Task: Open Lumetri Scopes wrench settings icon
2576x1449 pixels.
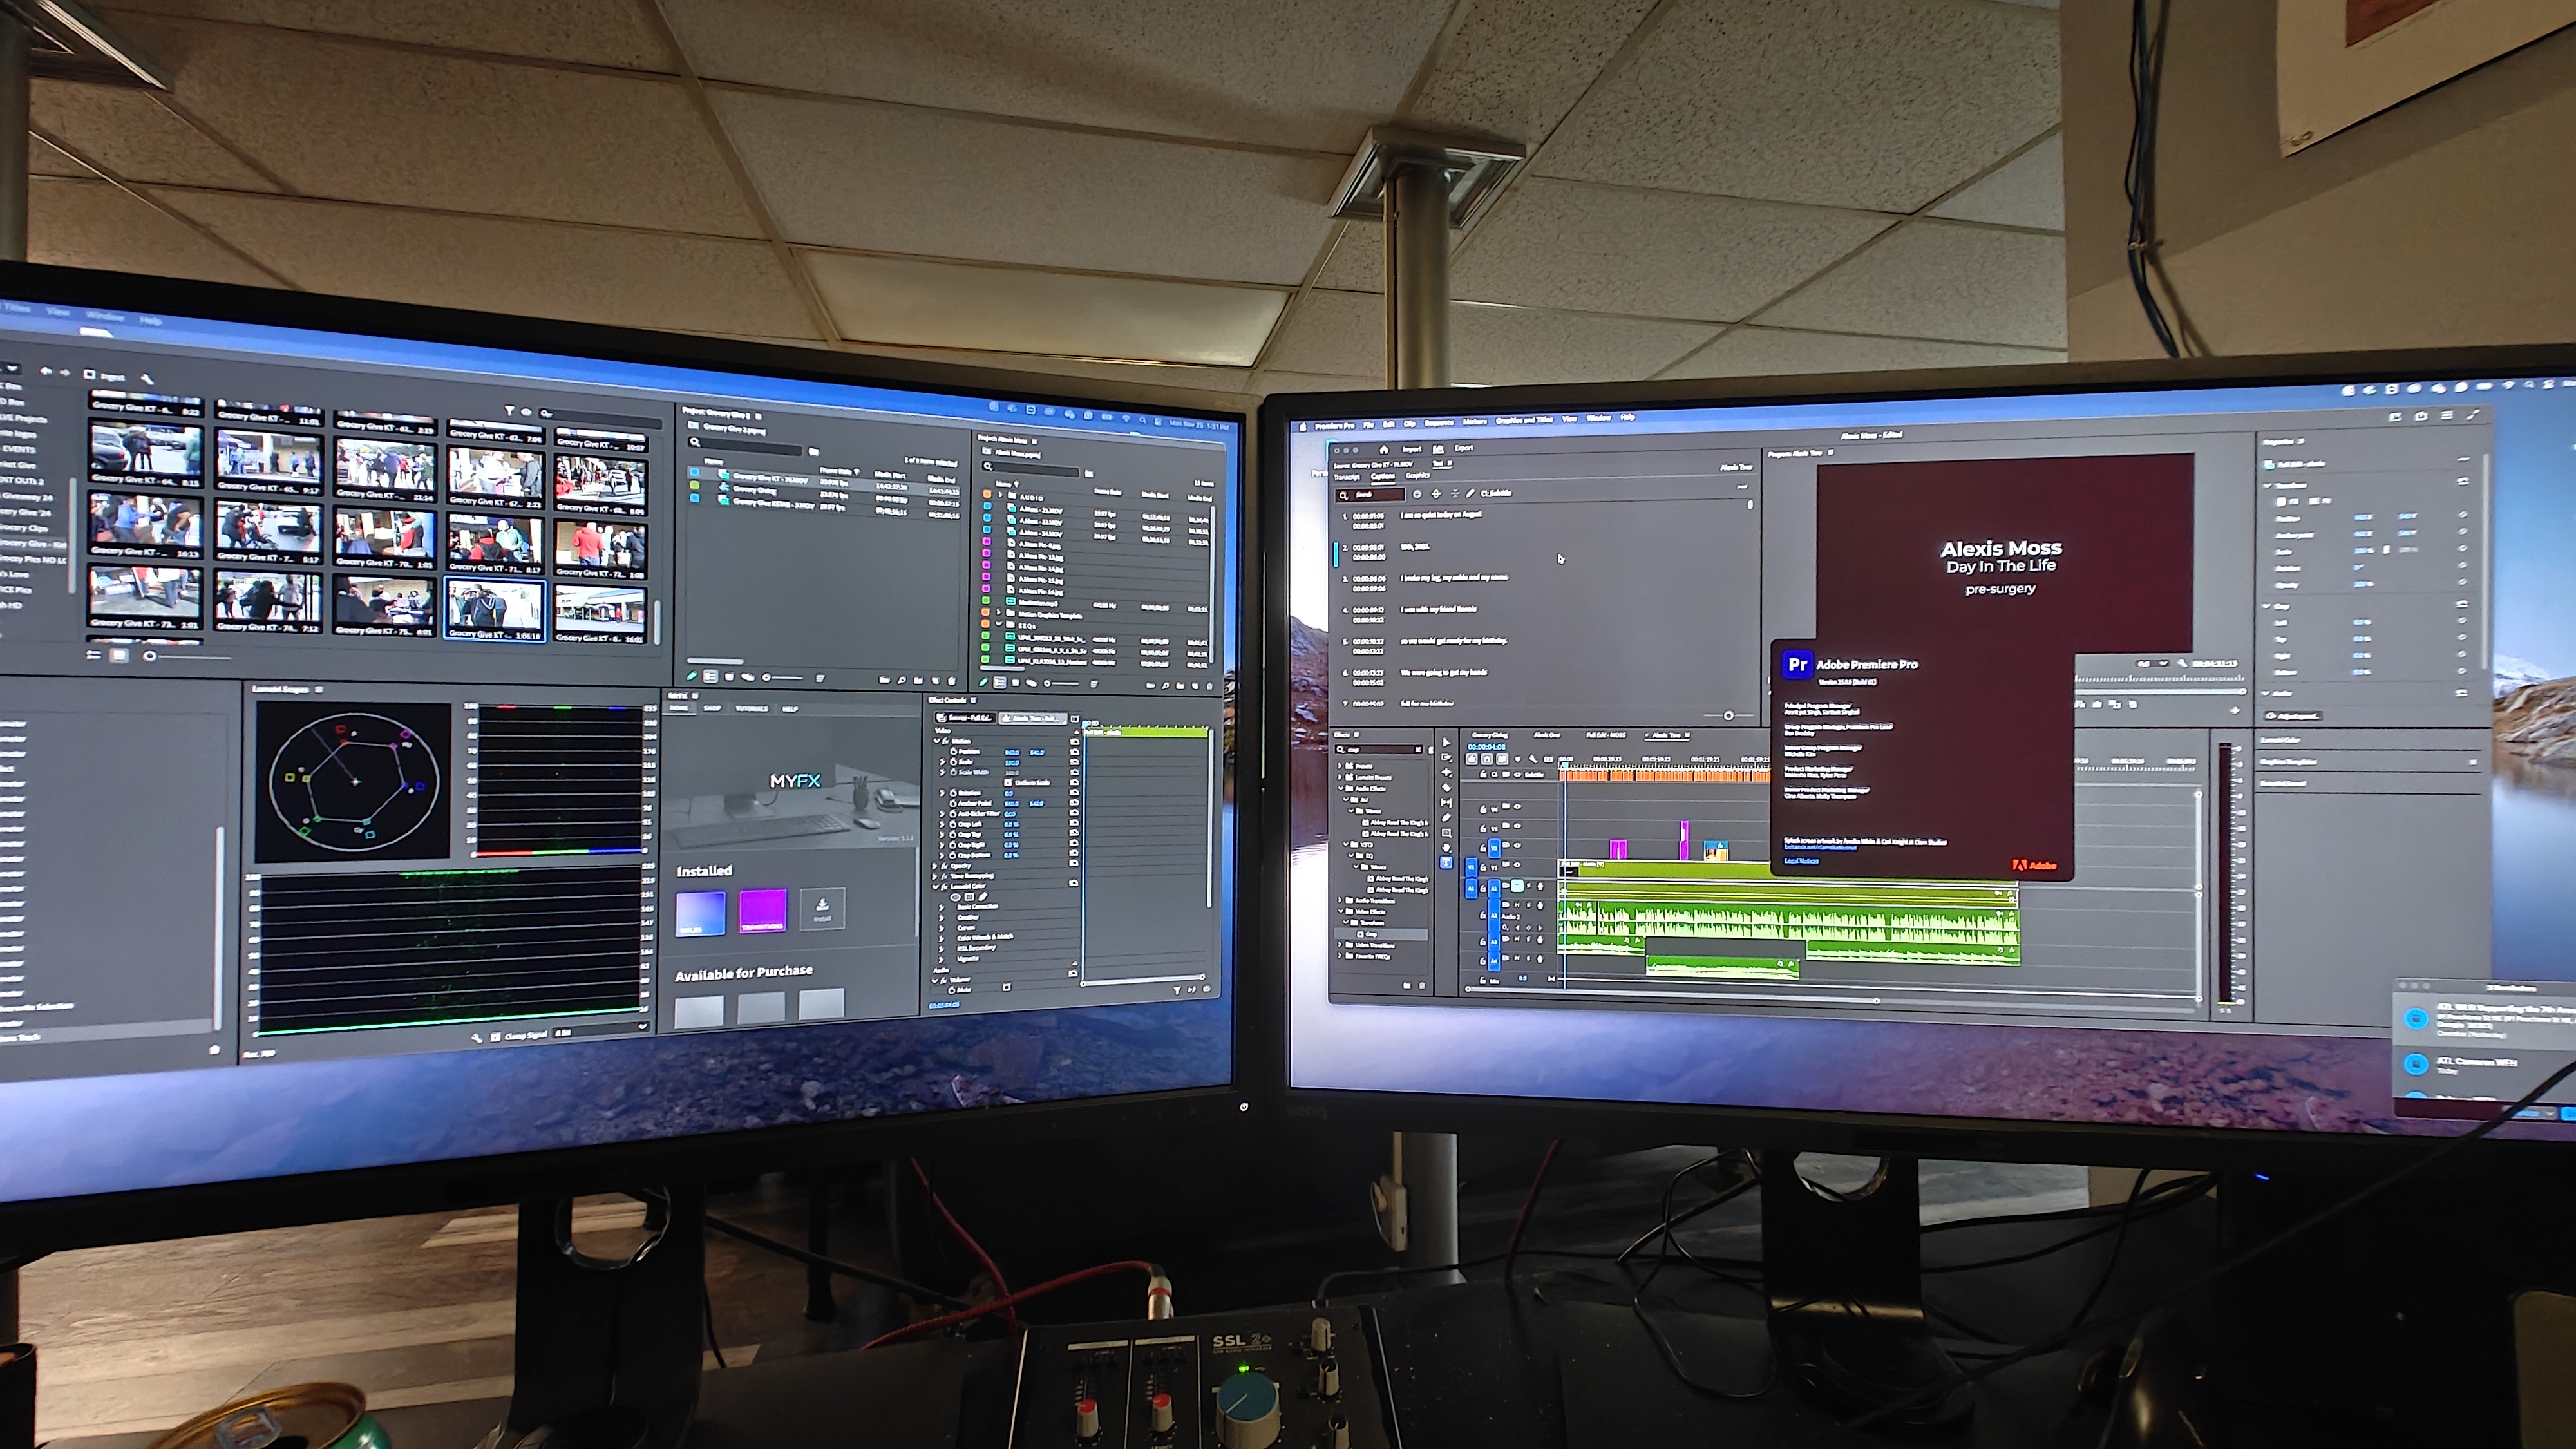Action: pyautogui.click(x=477, y=1039)
